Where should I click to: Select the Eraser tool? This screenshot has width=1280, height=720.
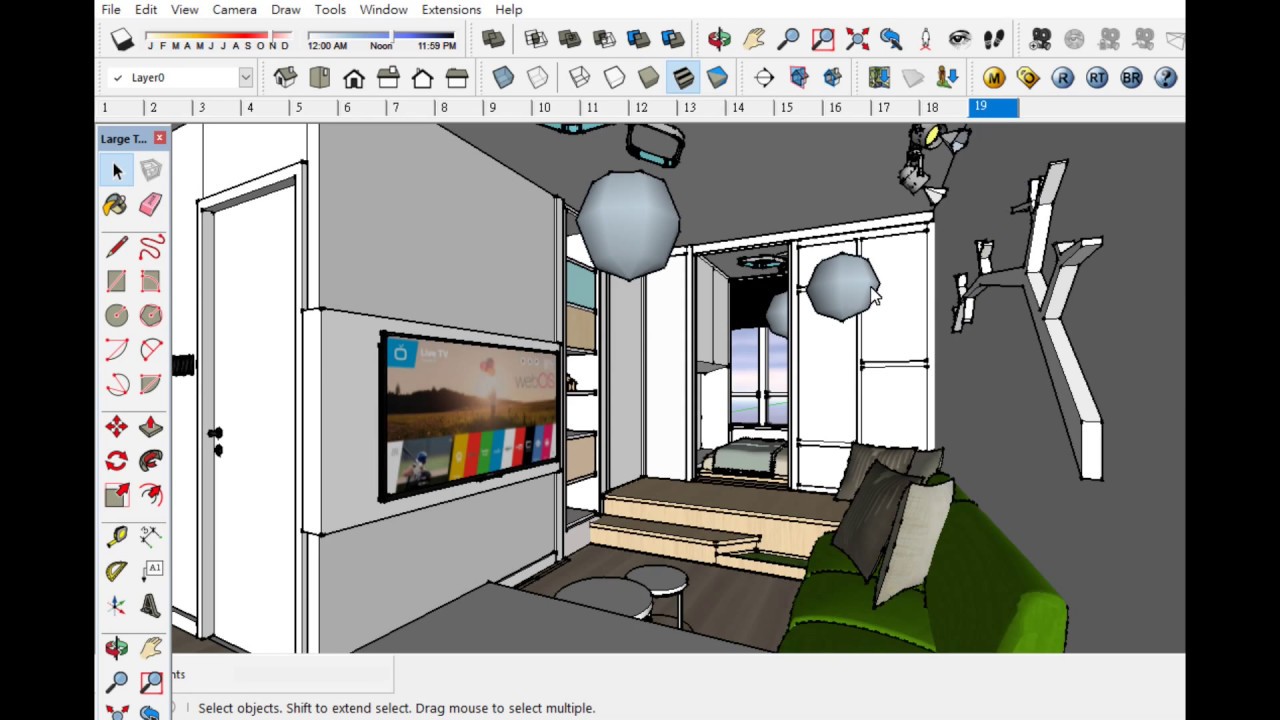point(150,205)
